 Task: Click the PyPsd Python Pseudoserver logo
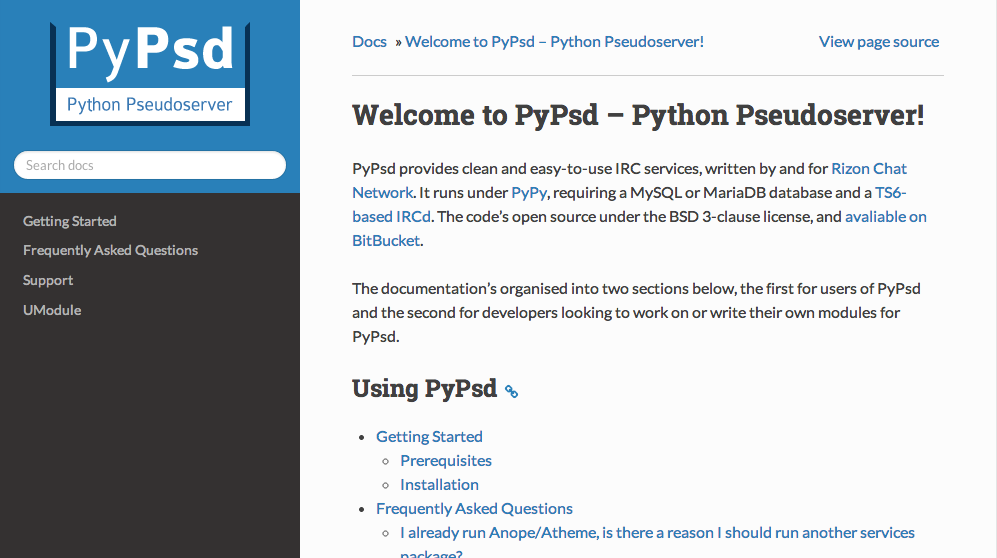coord(150,74)
